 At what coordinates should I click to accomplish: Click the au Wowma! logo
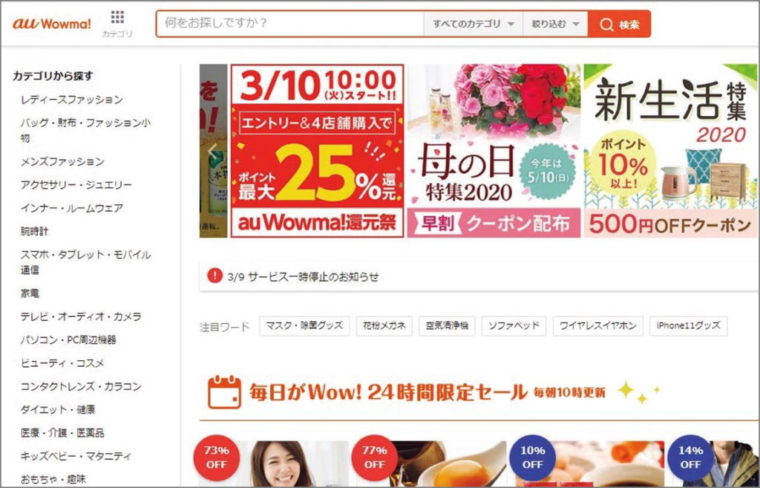pyautogui.click(x=52, y=24)
